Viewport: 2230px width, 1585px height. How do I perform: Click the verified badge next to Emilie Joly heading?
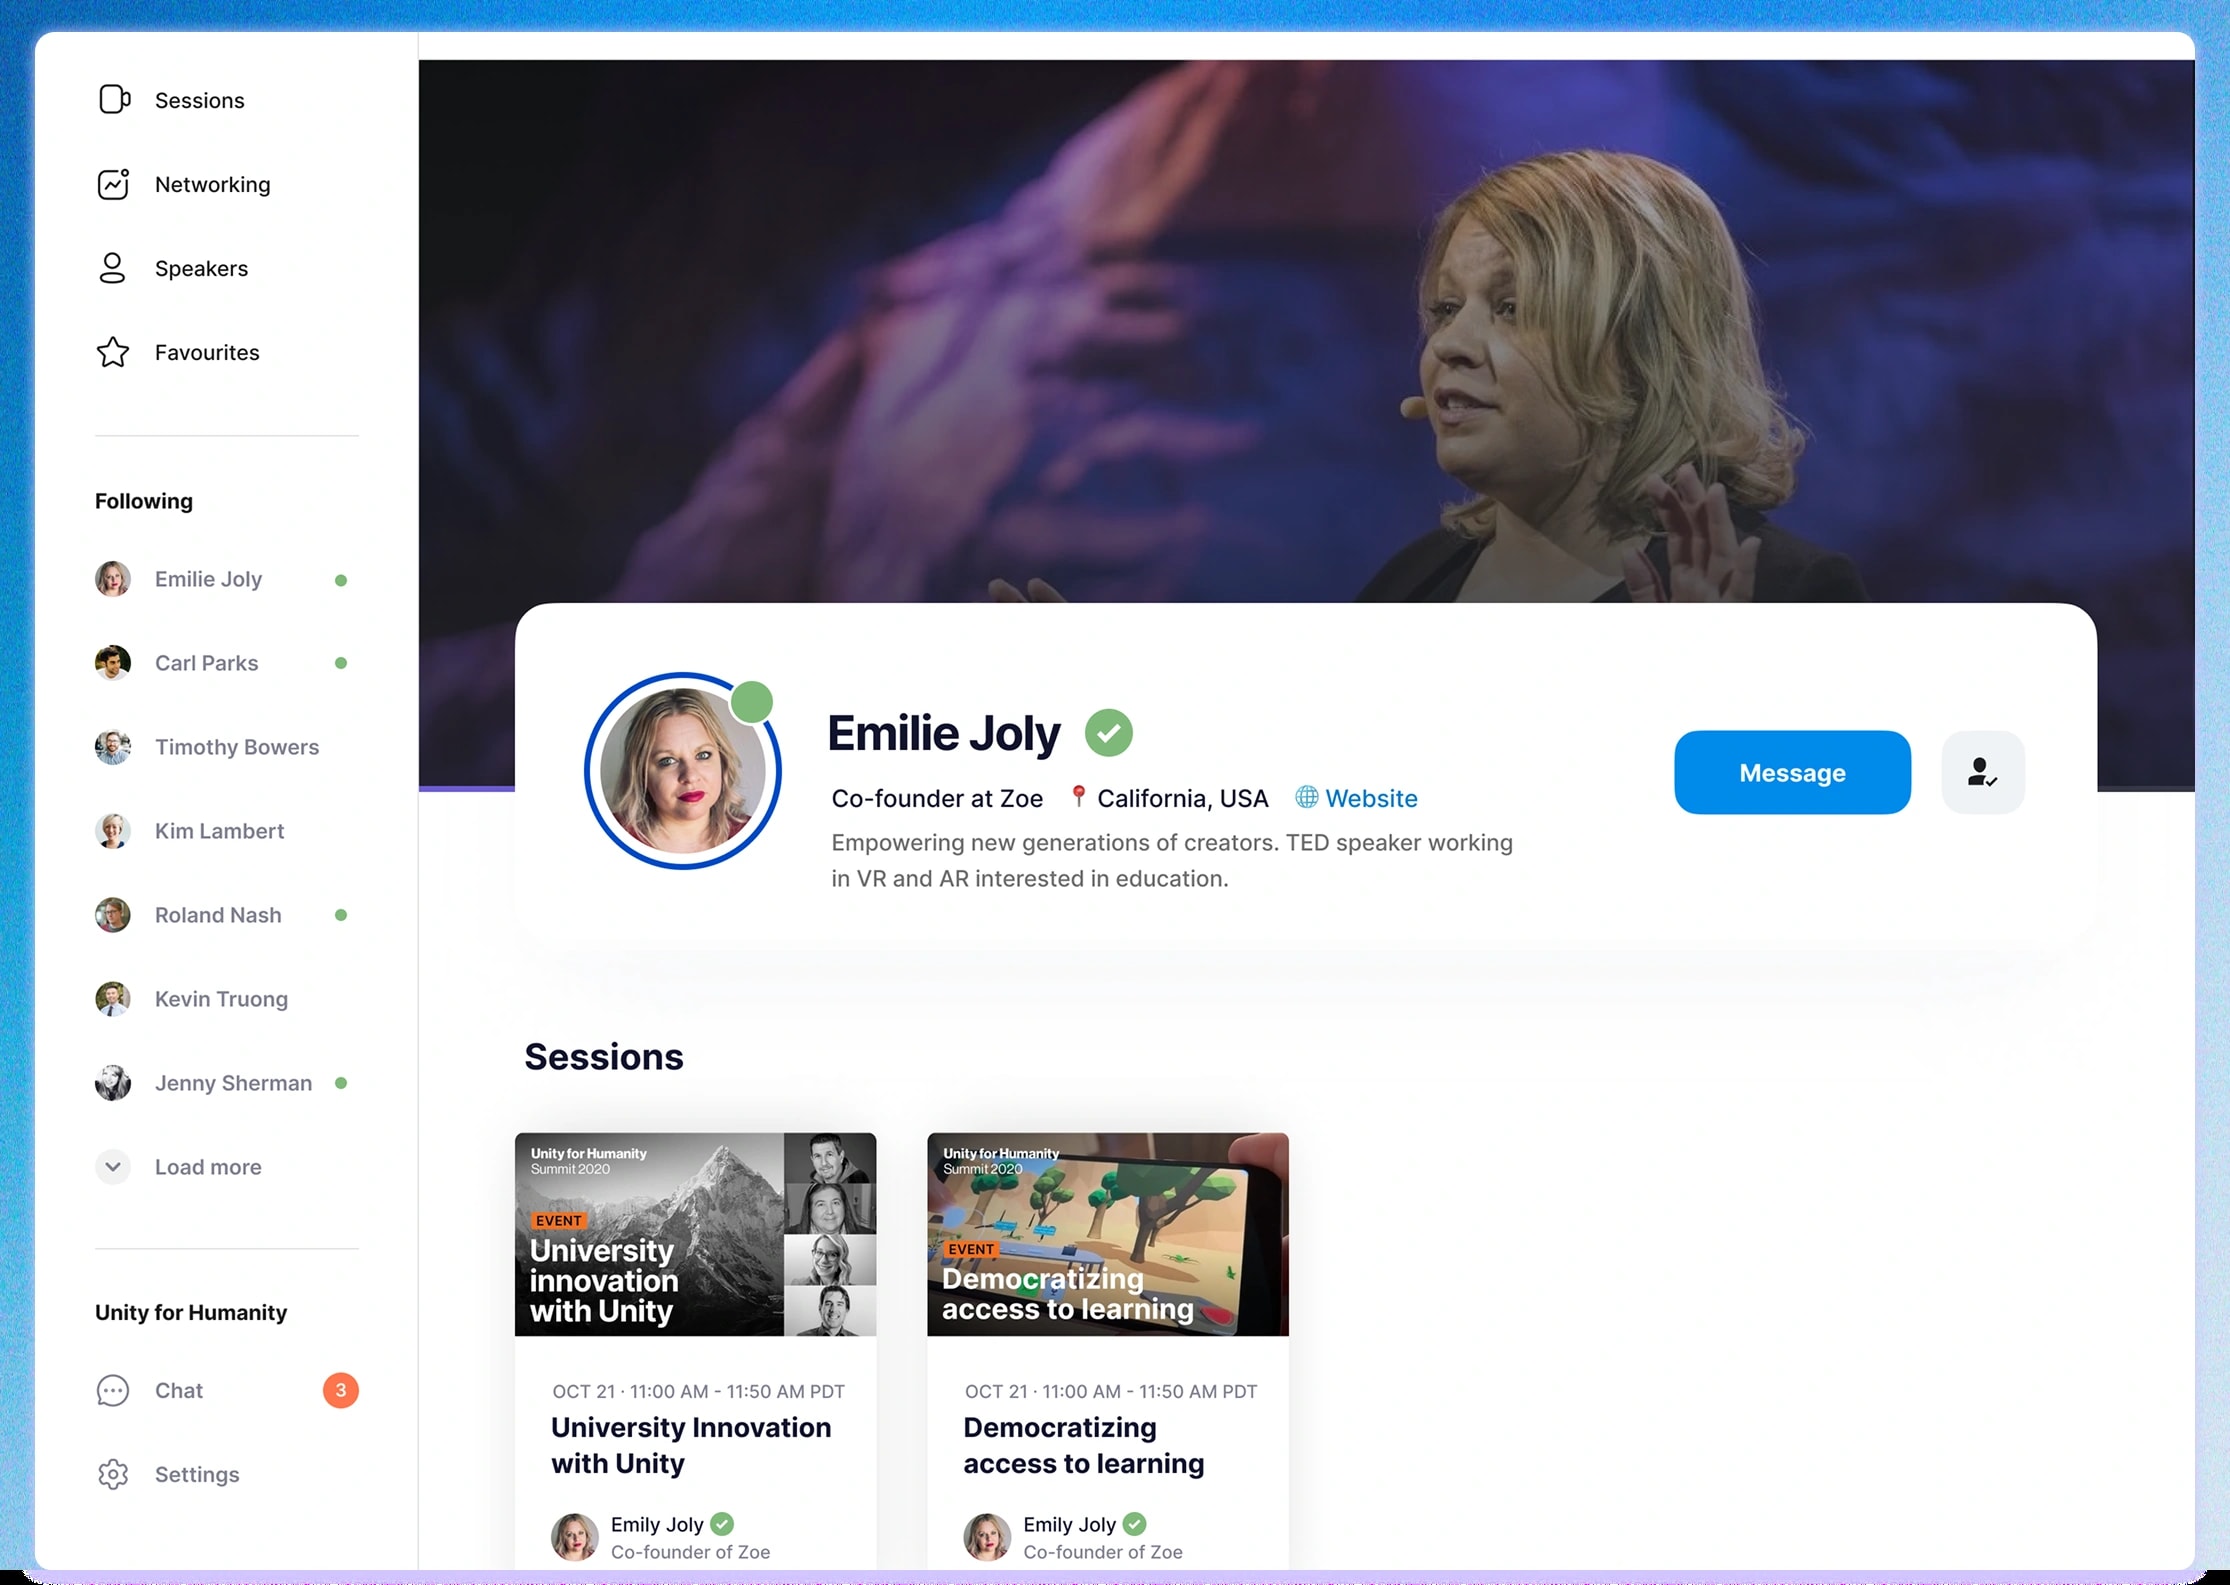pos(1109,733)
